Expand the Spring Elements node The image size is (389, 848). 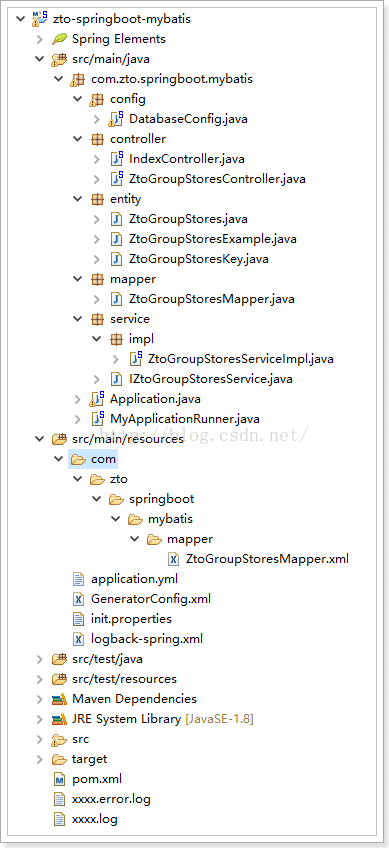pos(39,39)
